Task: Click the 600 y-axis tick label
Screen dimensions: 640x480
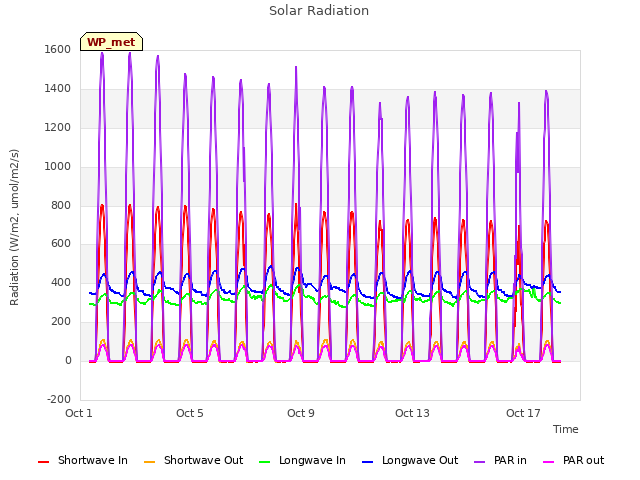Action: click(61, 244)
